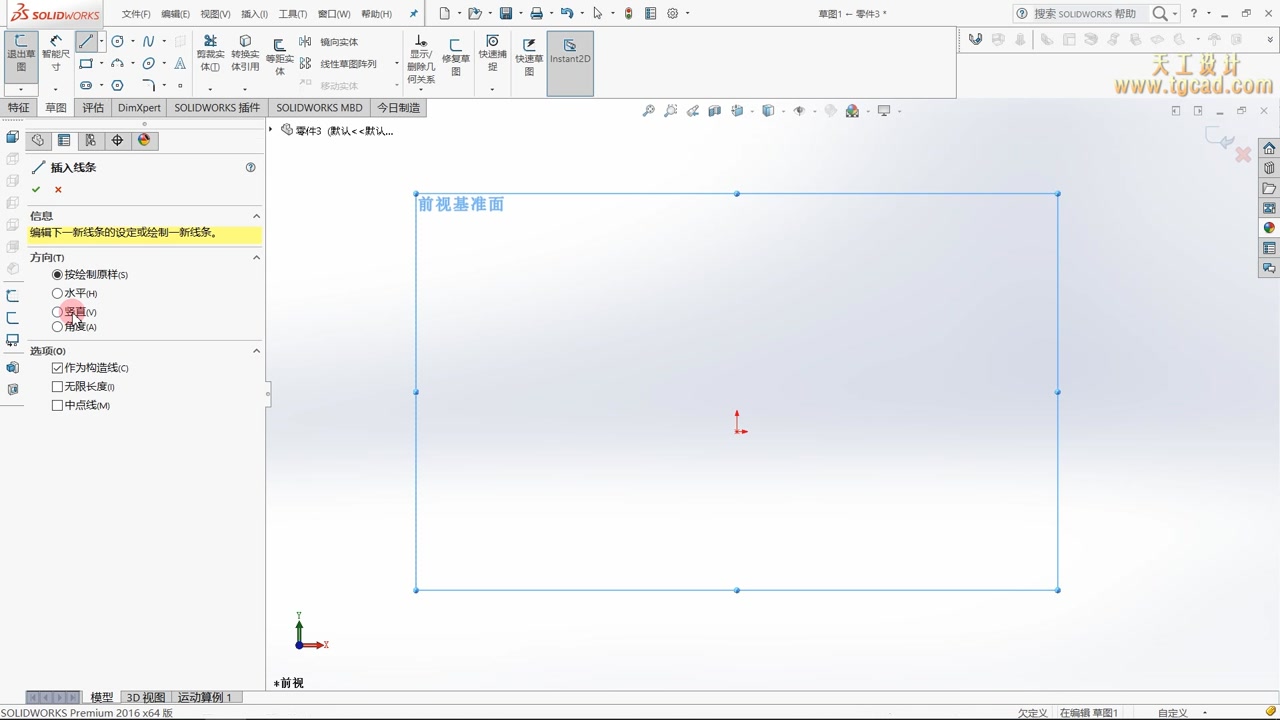Select the Arc sketch tool

pos(117,64)
